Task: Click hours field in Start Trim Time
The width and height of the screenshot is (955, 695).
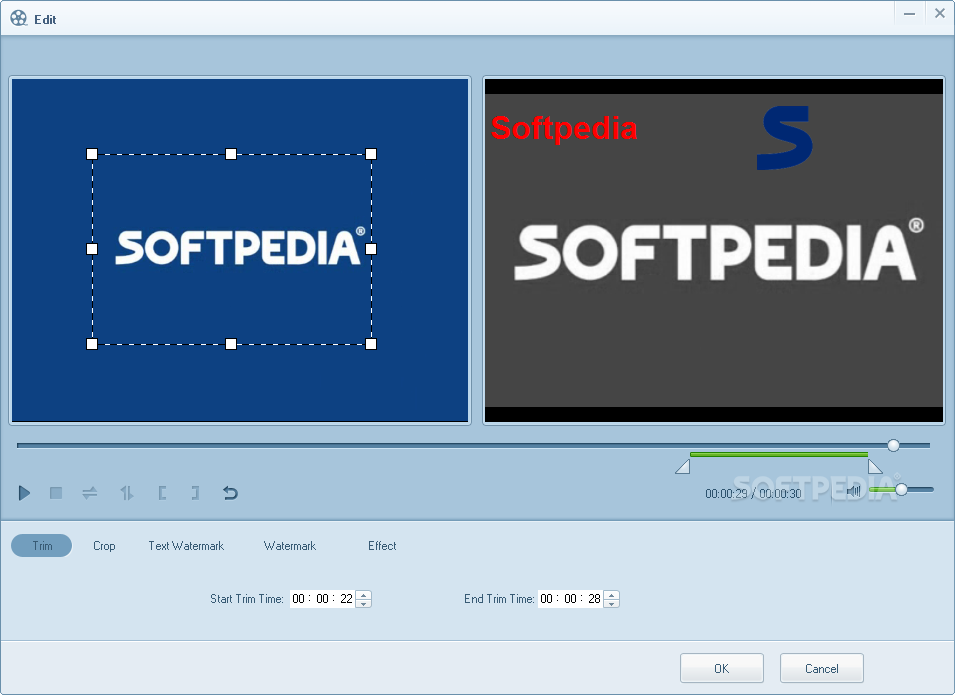Action: [298, 599]
